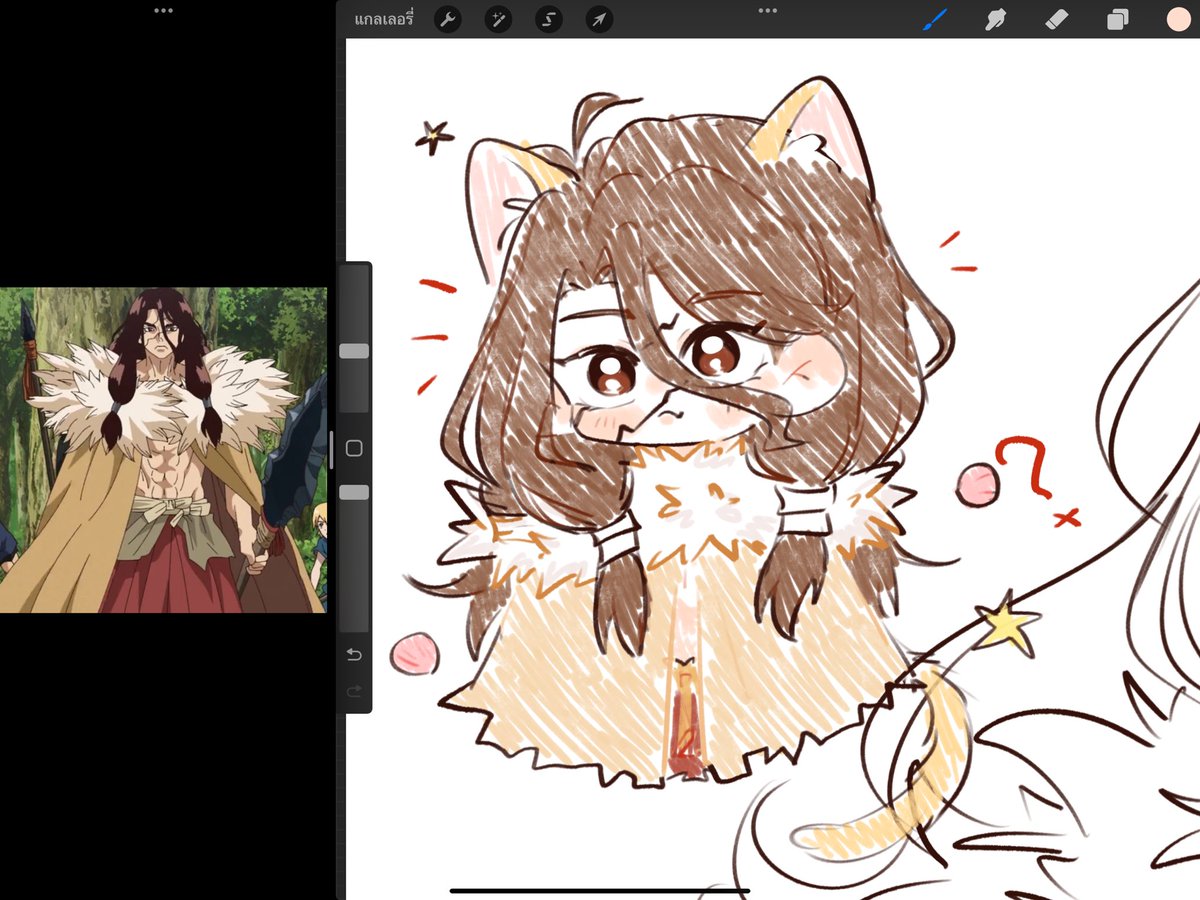Image resolution: width=1200 pixels, height=900 pixels.
Task: Select the Transform arrow tool
Action: click(x=599, y=19)
